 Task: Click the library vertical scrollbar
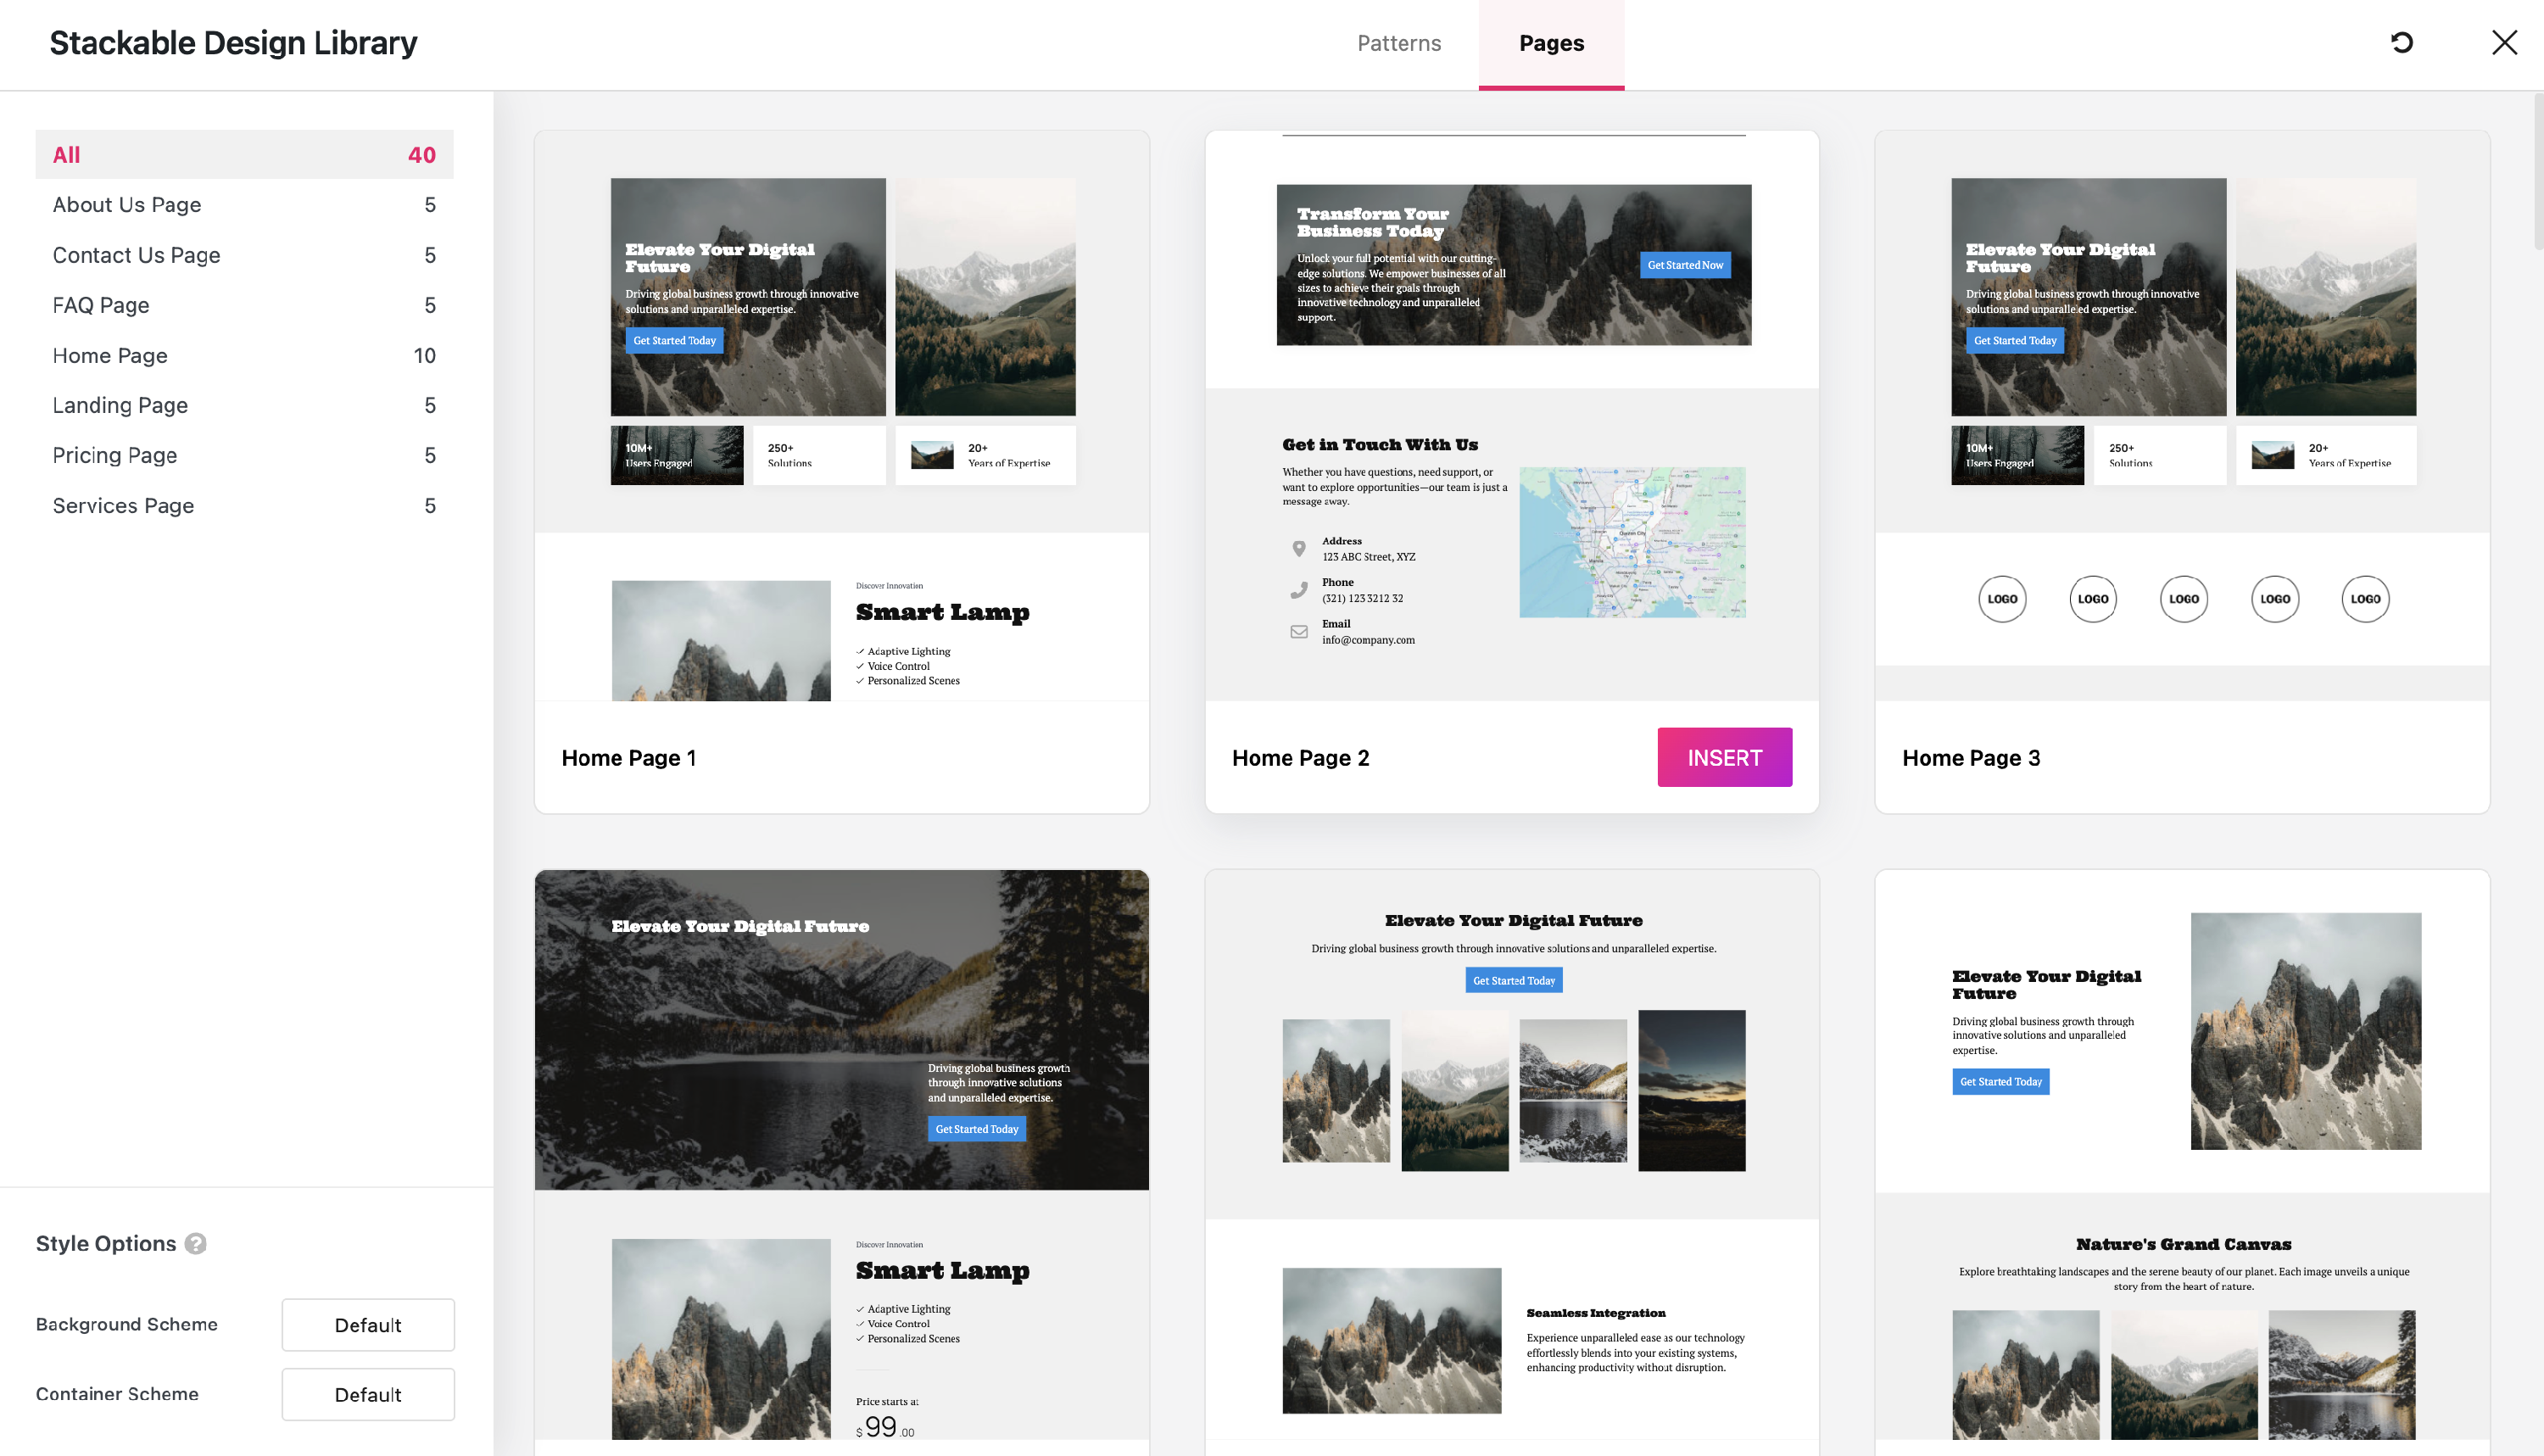click(2537, 172)
